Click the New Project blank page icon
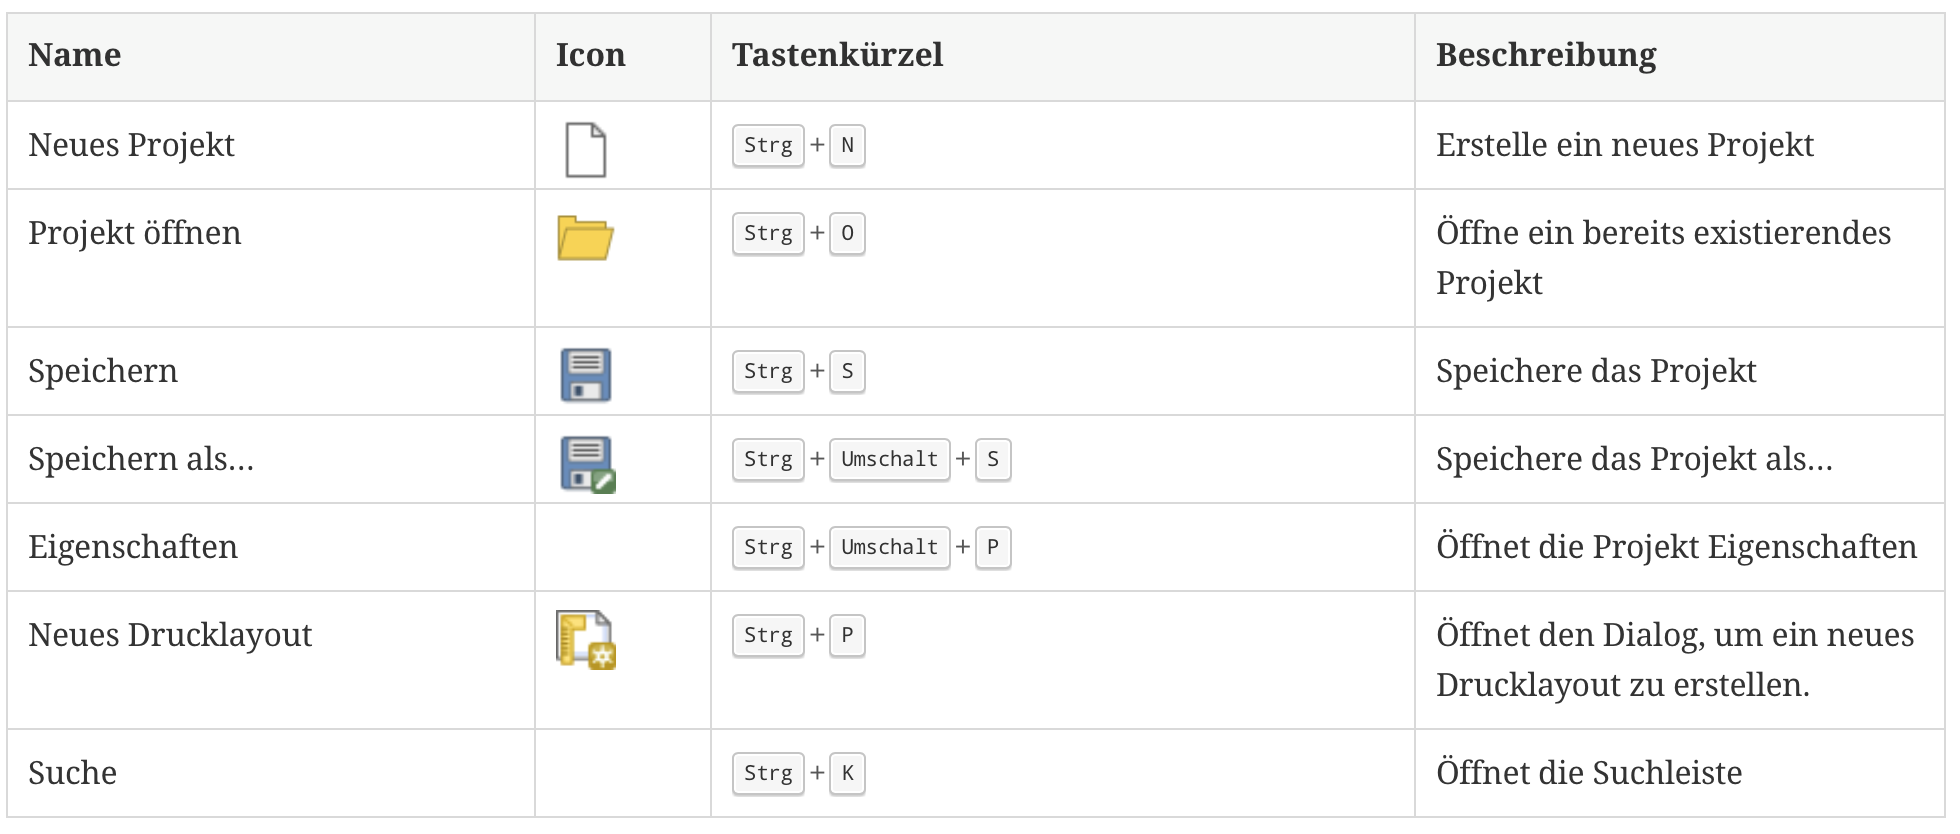Image resolution: width=1960 pixels, height=834 pixels. coord(585,150)
